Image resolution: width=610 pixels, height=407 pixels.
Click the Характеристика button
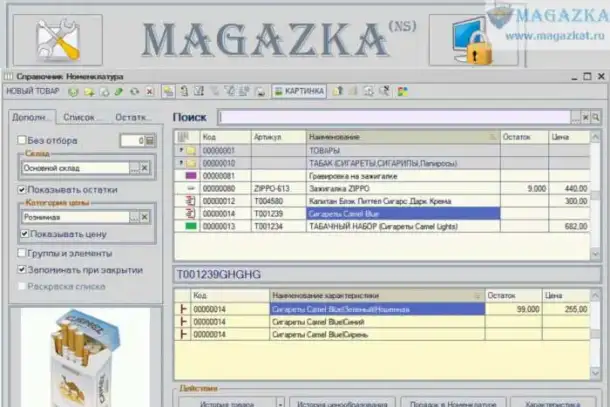[x=553, y=403]
